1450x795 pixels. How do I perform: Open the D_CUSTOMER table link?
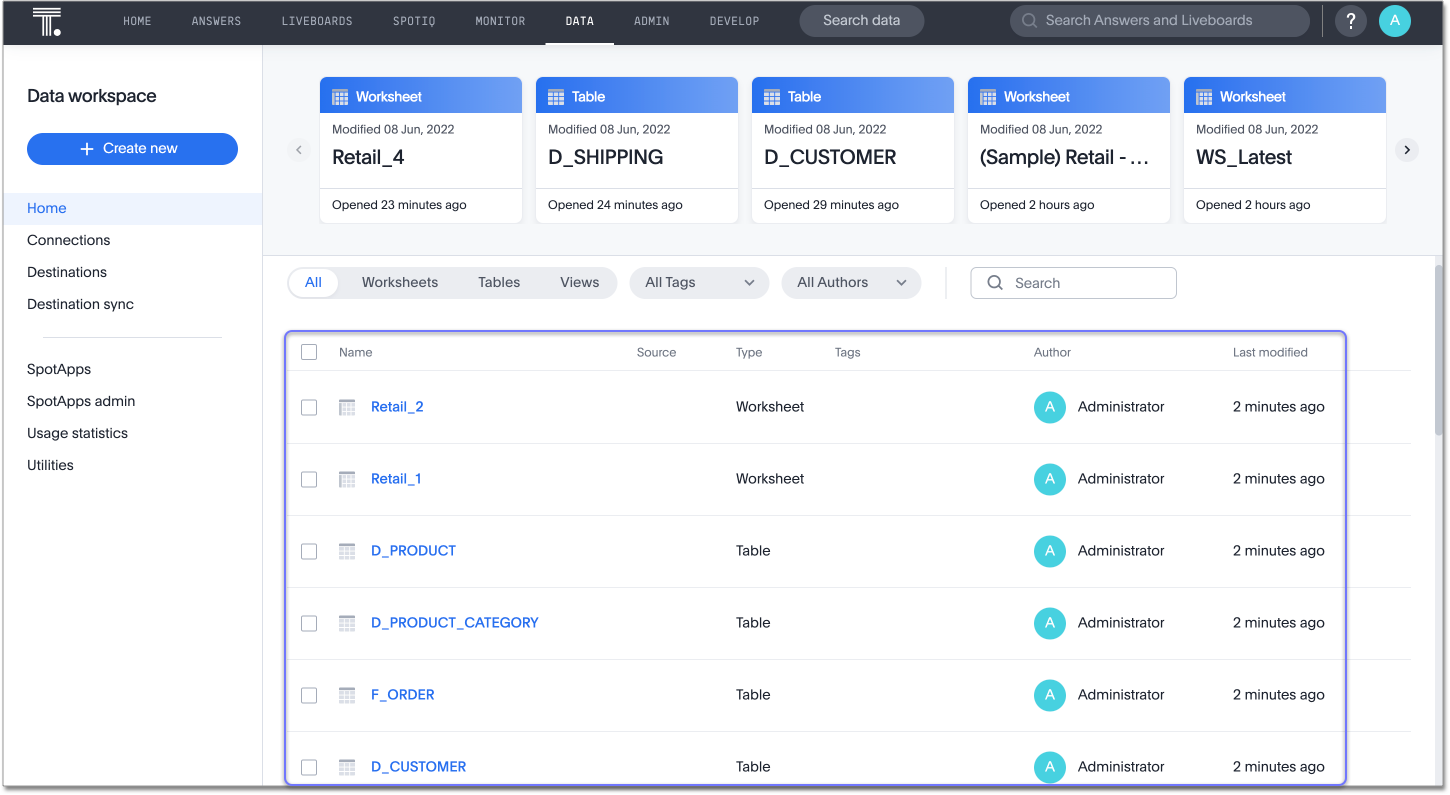coord(419,766)
